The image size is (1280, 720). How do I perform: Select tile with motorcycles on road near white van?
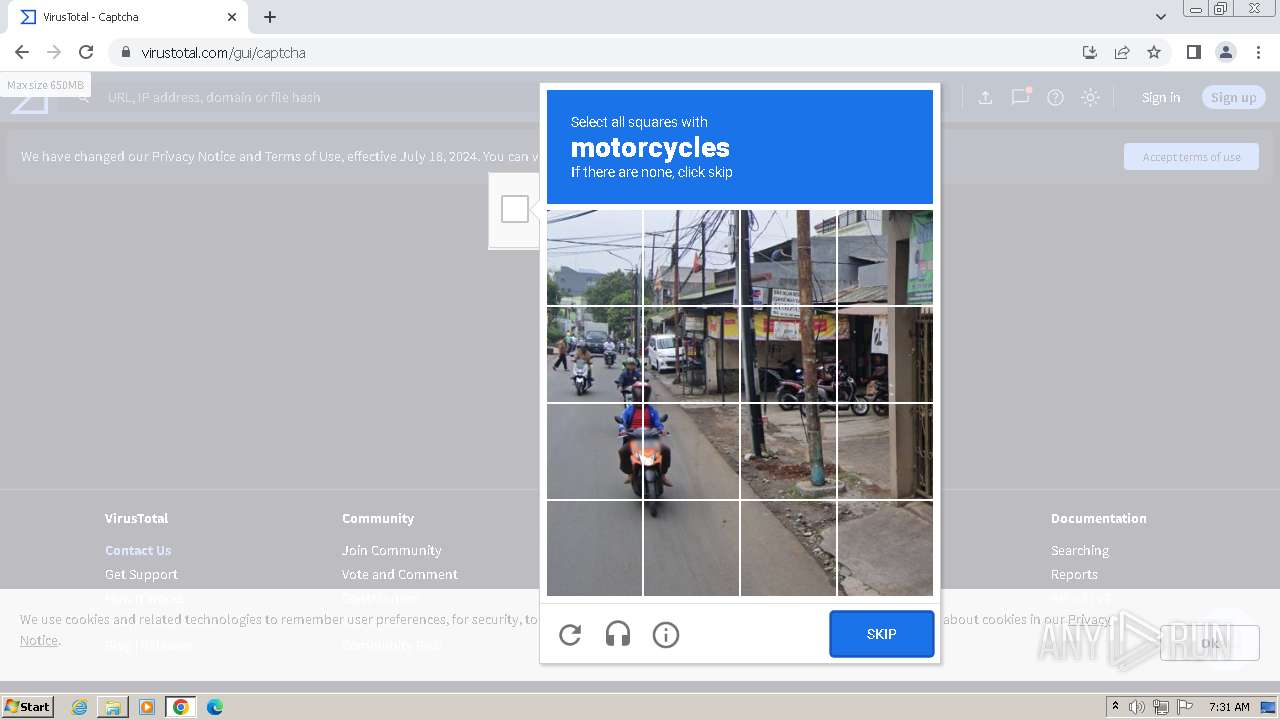594,354
